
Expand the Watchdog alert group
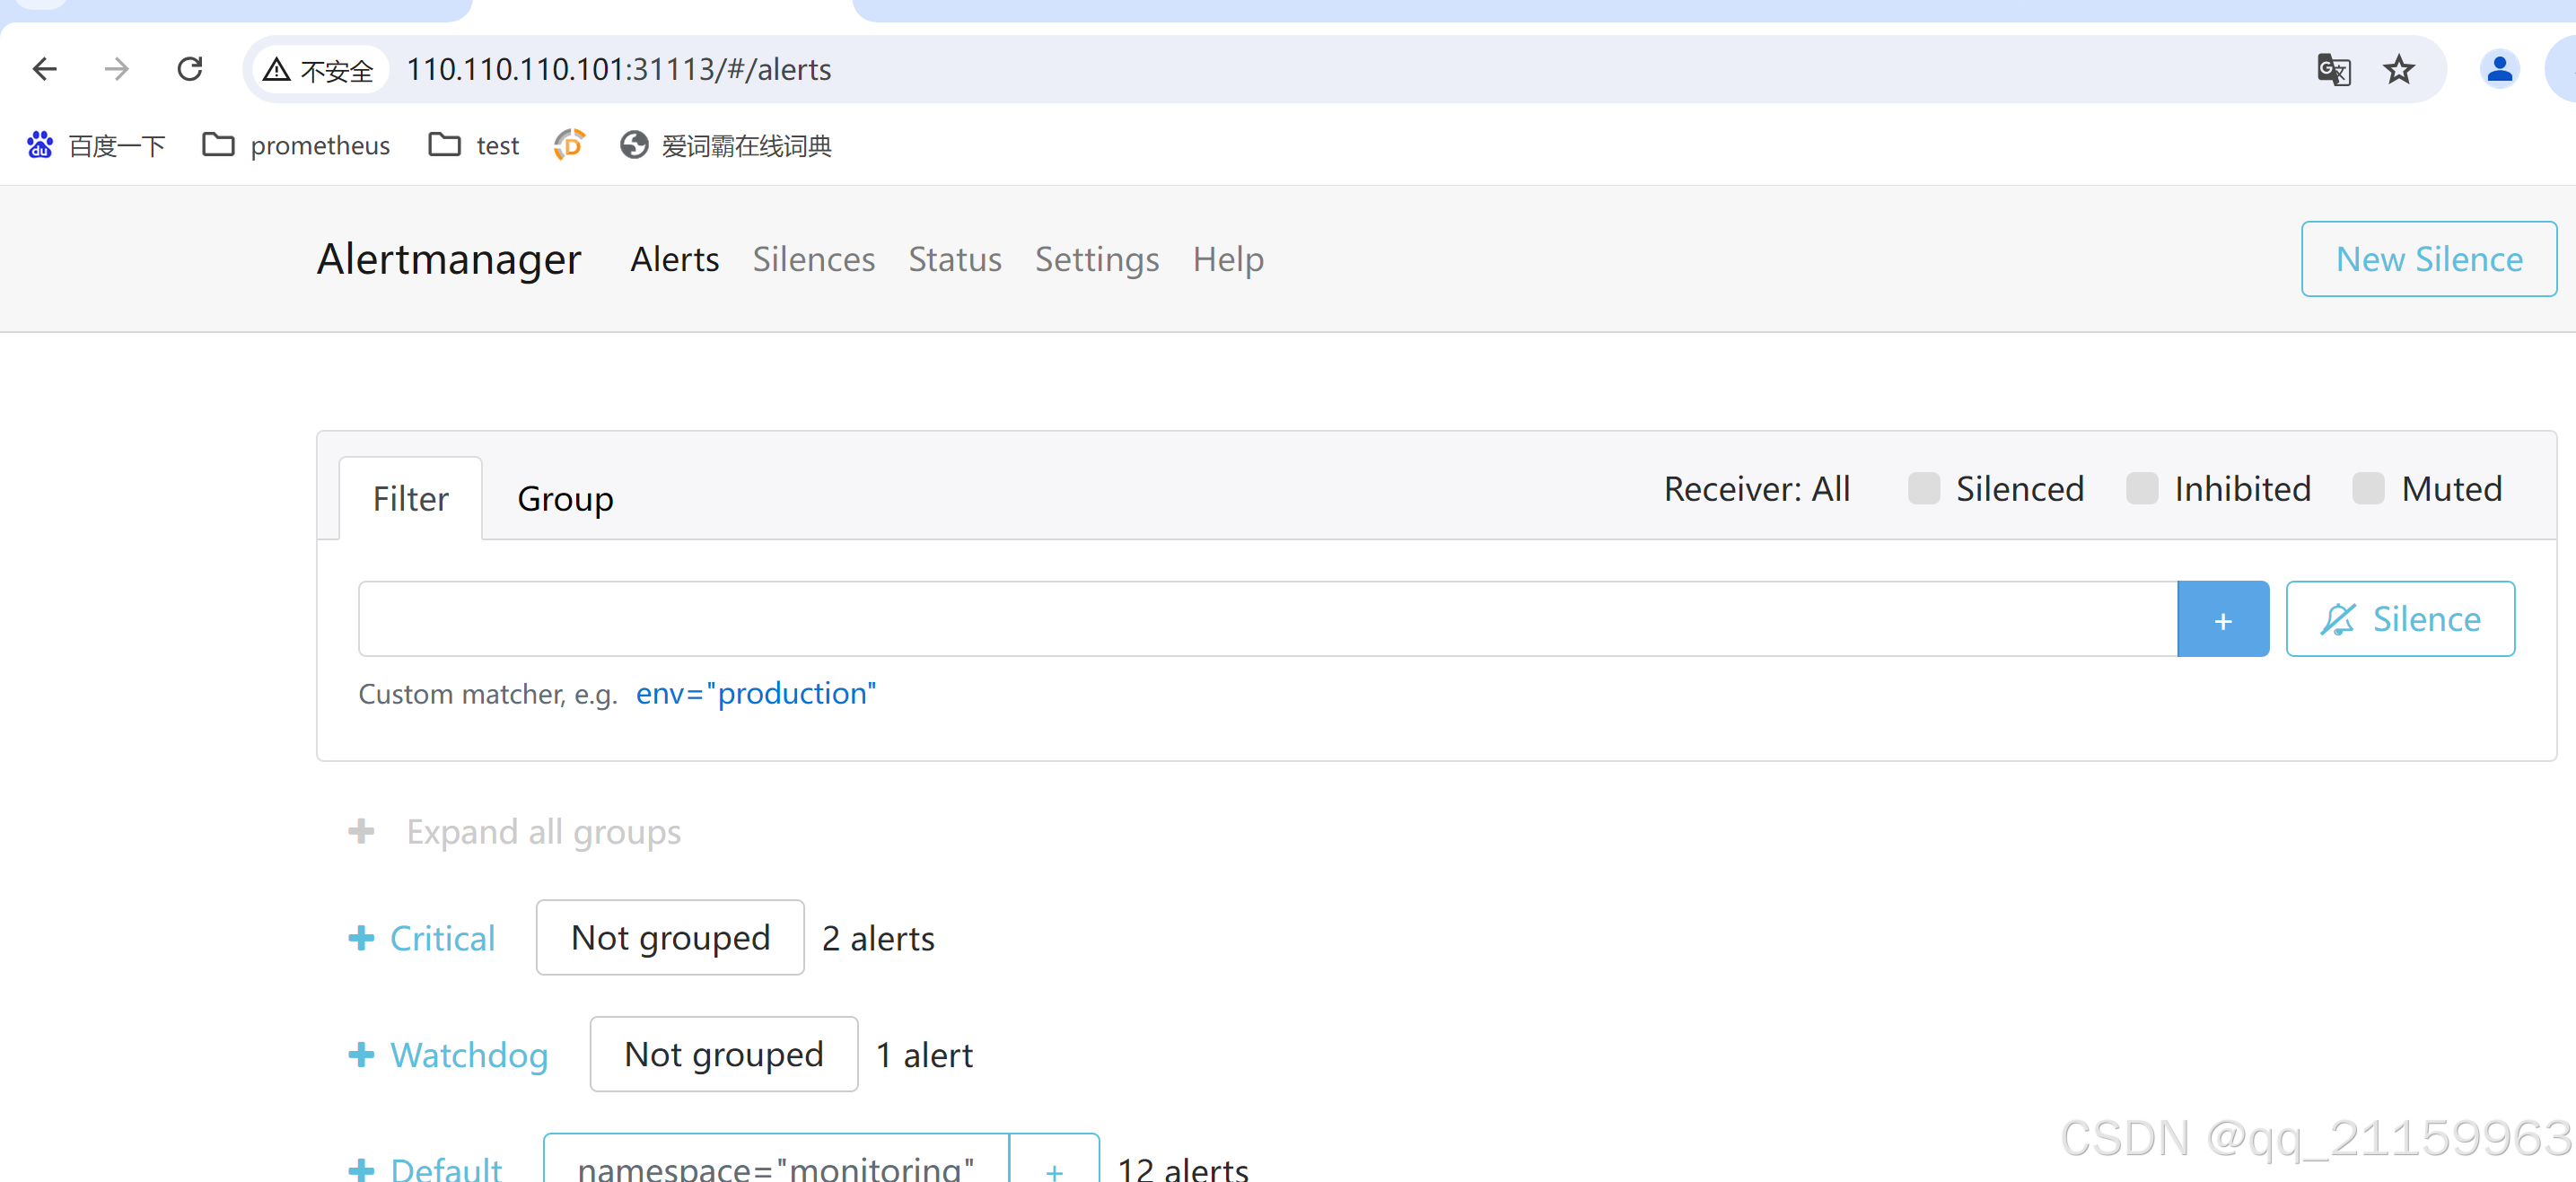coord(448,1055)
